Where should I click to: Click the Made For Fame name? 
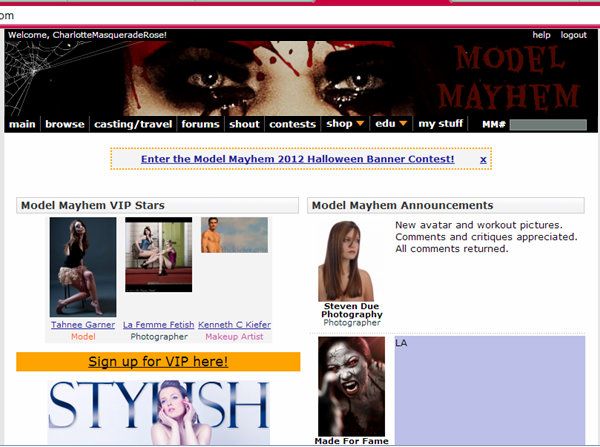(351, 441)
